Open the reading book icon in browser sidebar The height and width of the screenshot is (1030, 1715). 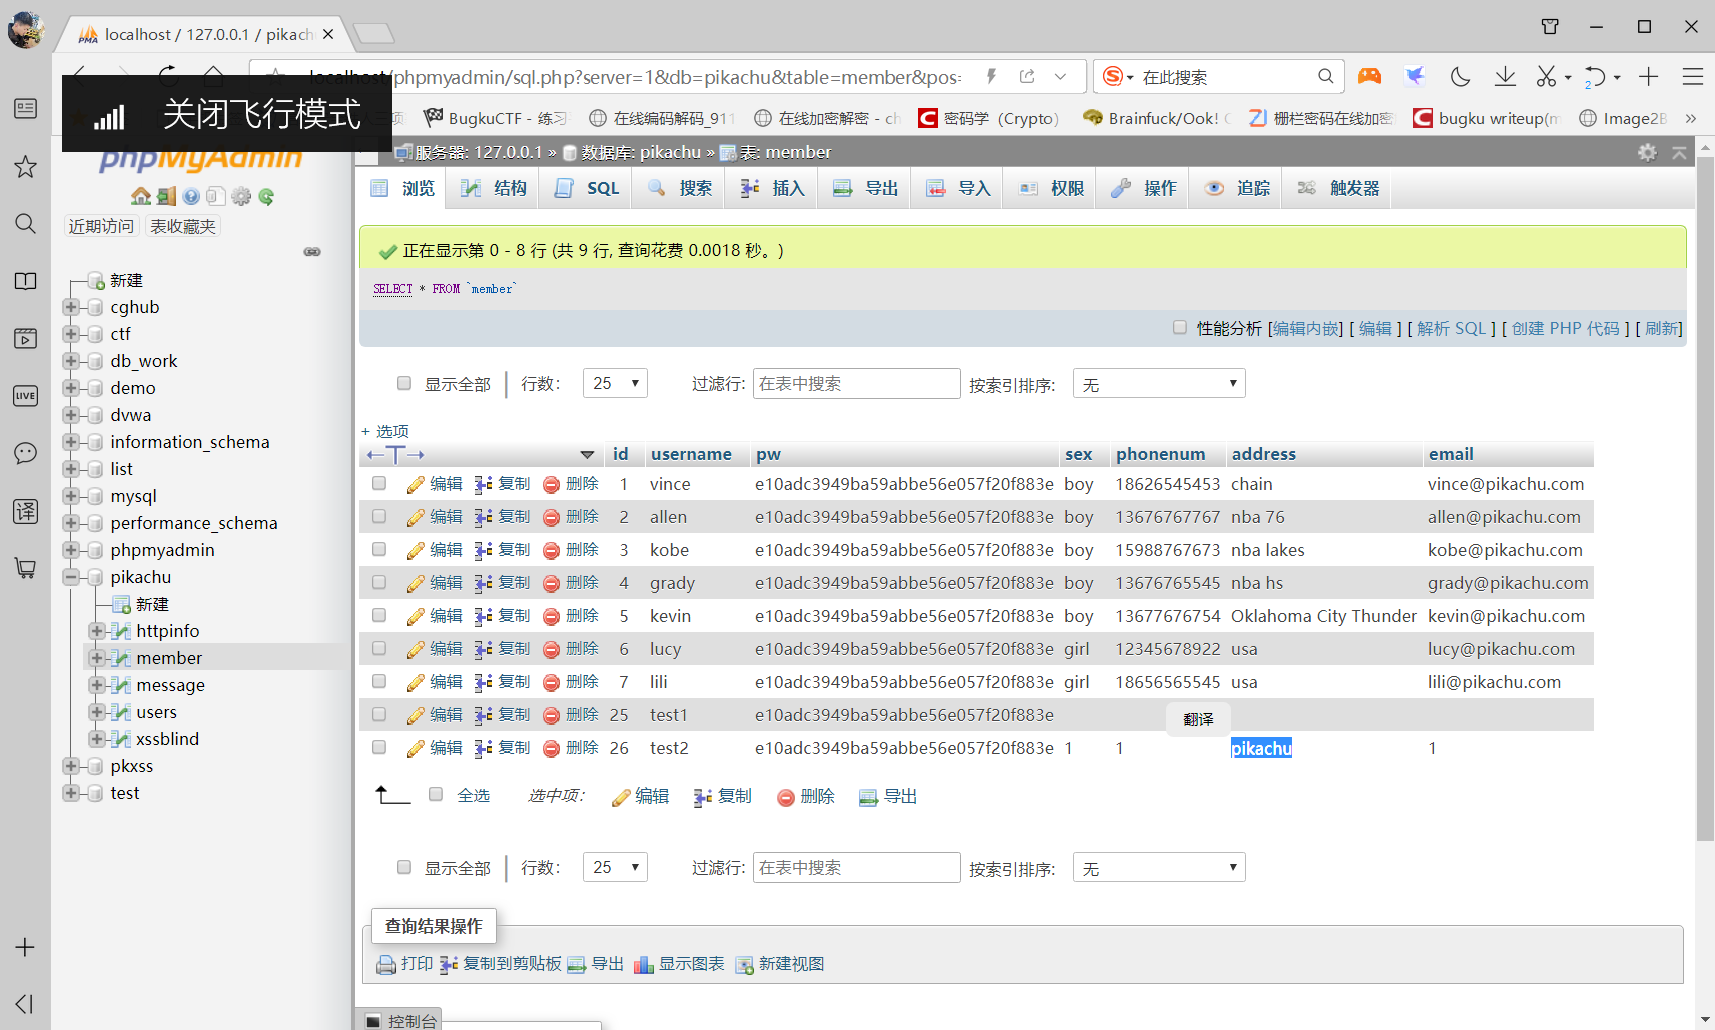(25, 281)
